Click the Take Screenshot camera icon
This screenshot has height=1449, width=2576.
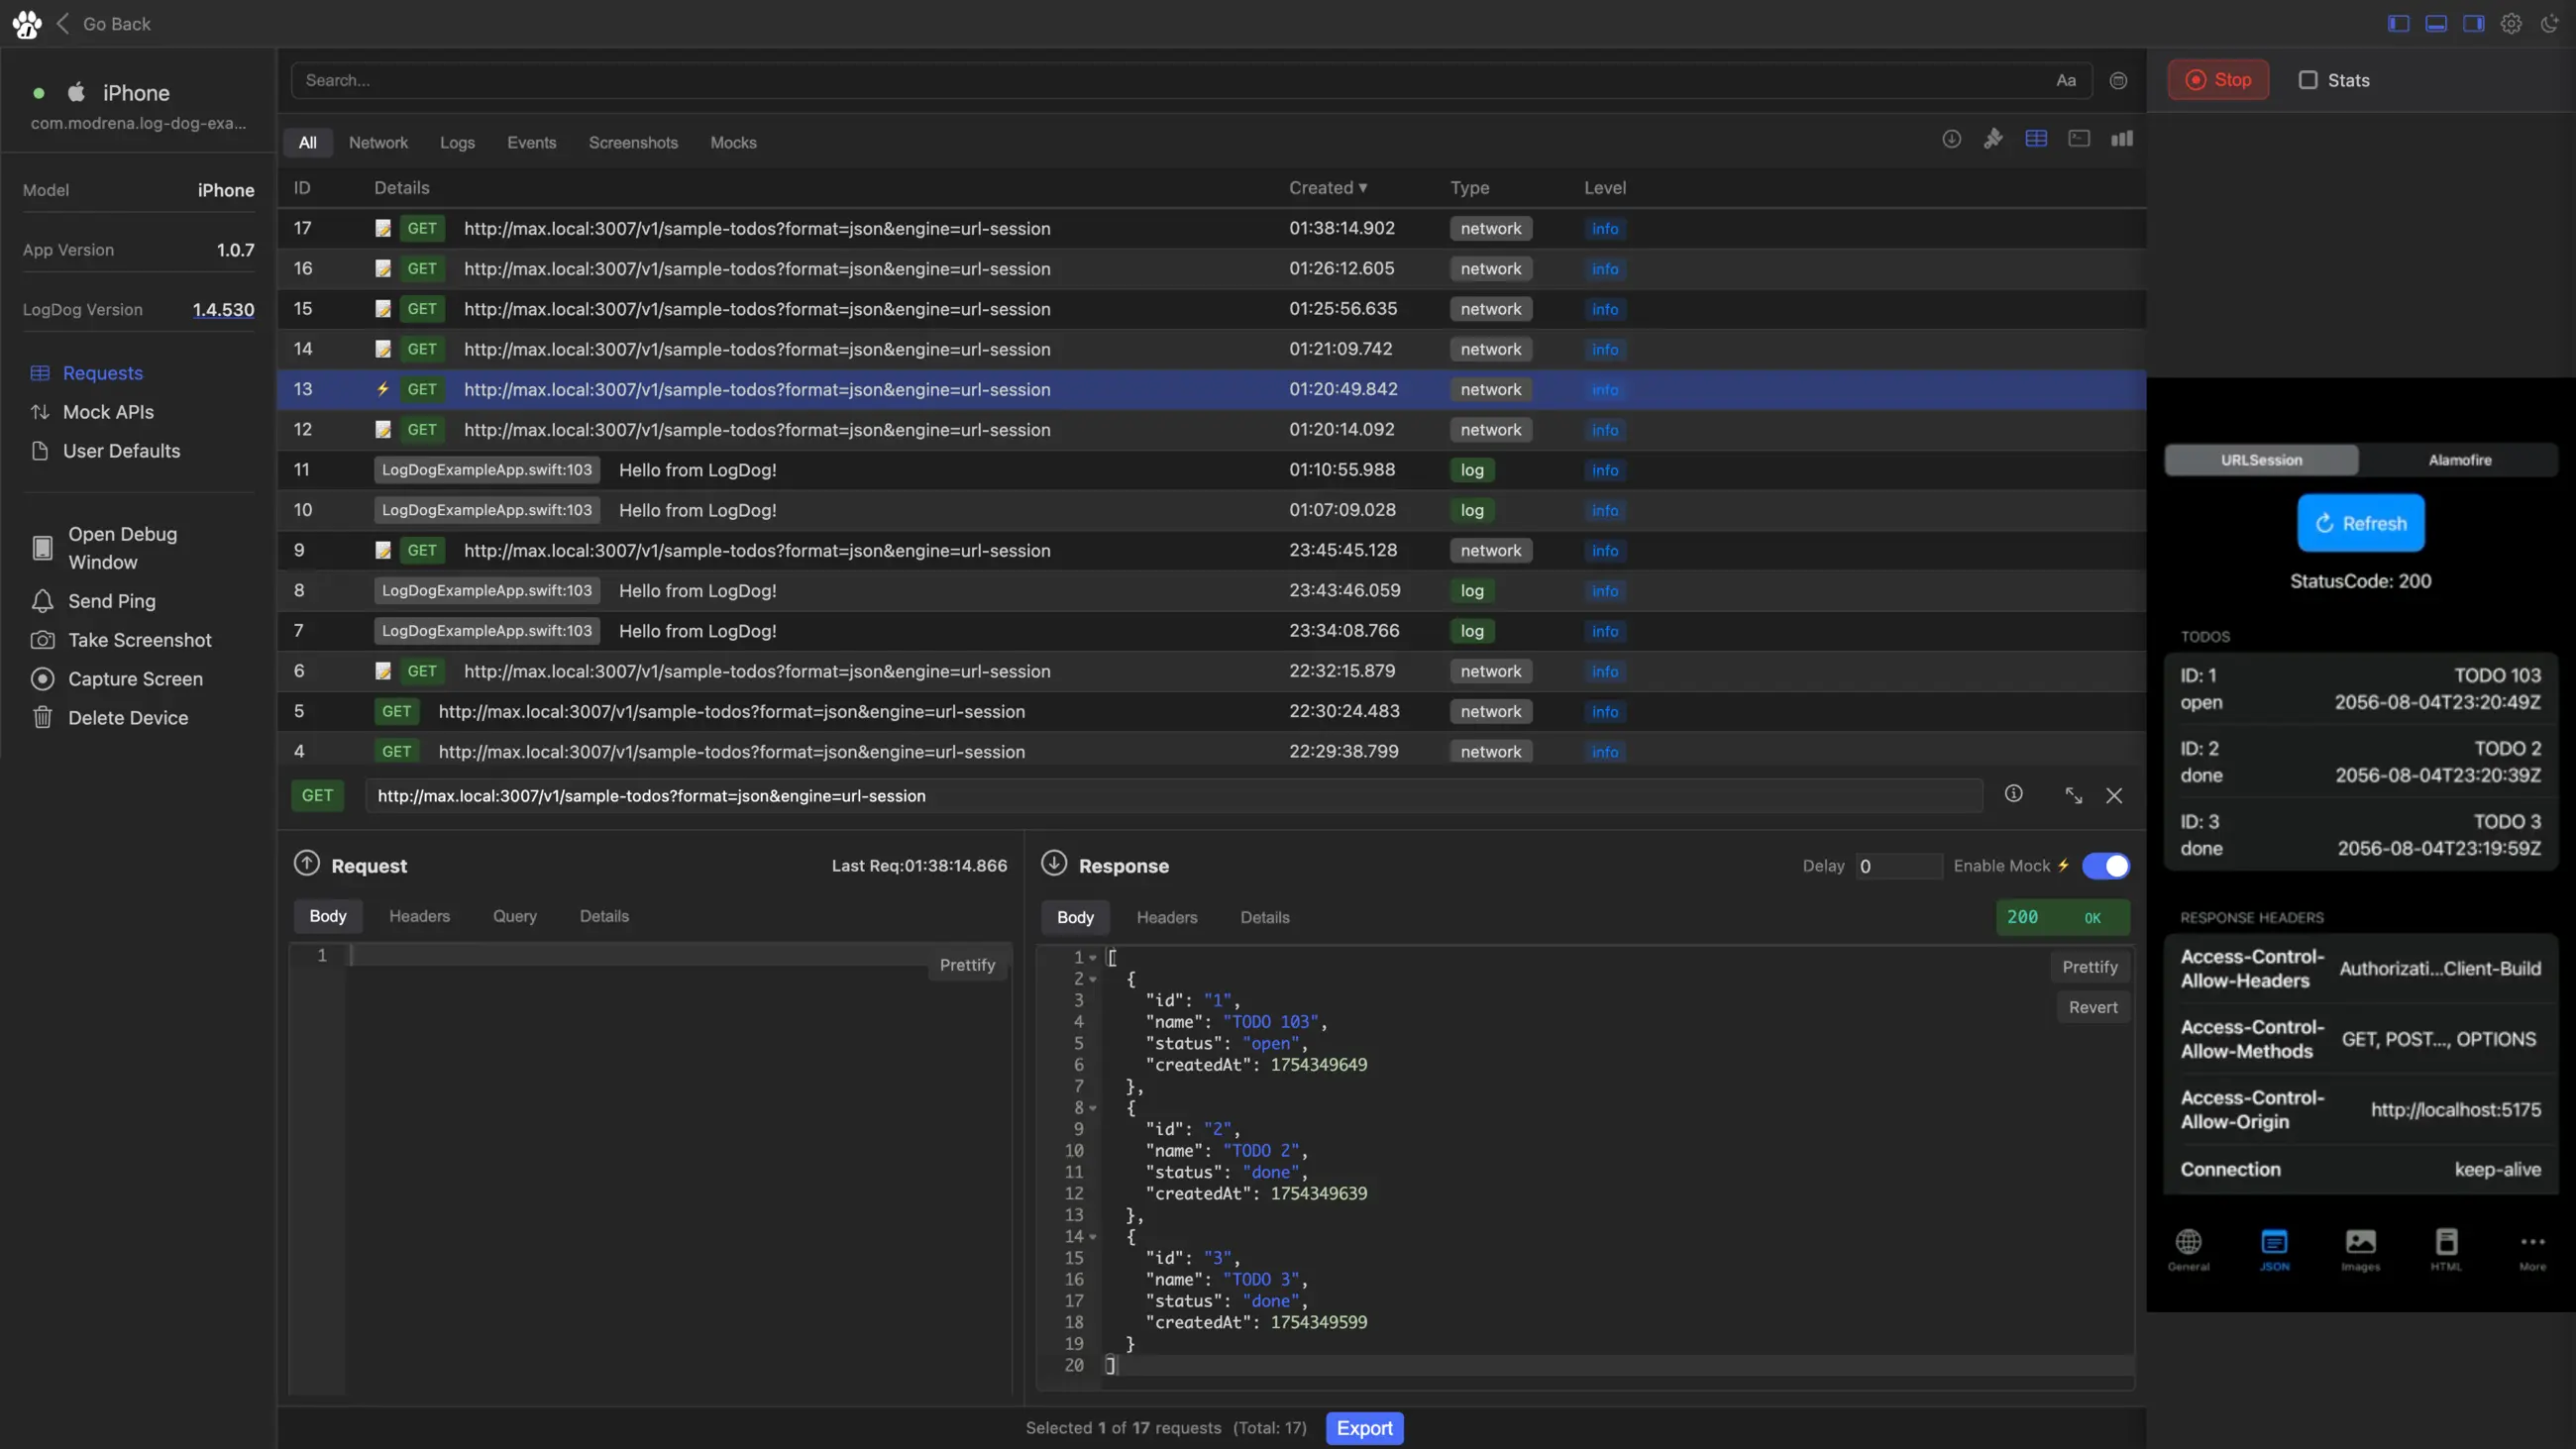[42, 640]
